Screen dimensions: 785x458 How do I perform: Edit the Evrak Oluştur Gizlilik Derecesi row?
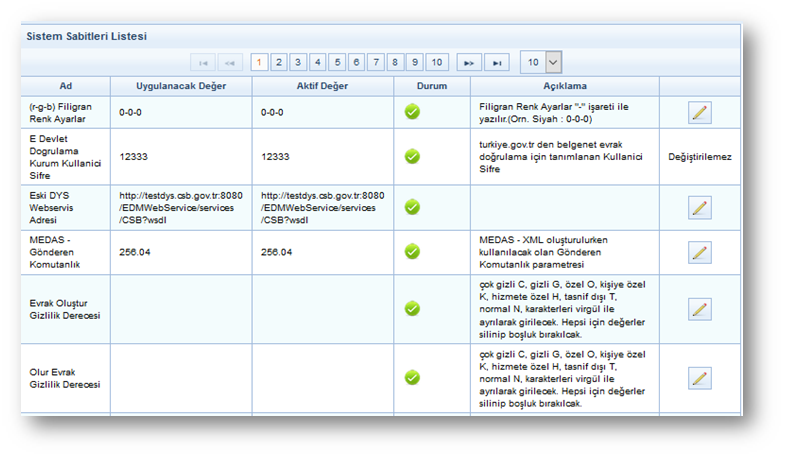(x=699, y=309)
